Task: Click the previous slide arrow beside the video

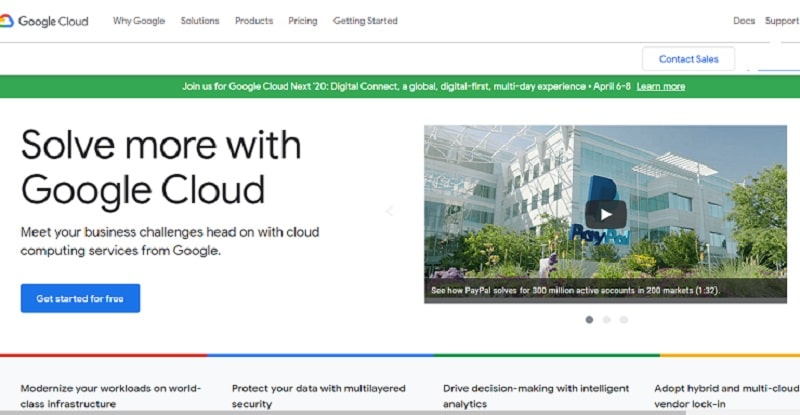Action: 389,211
